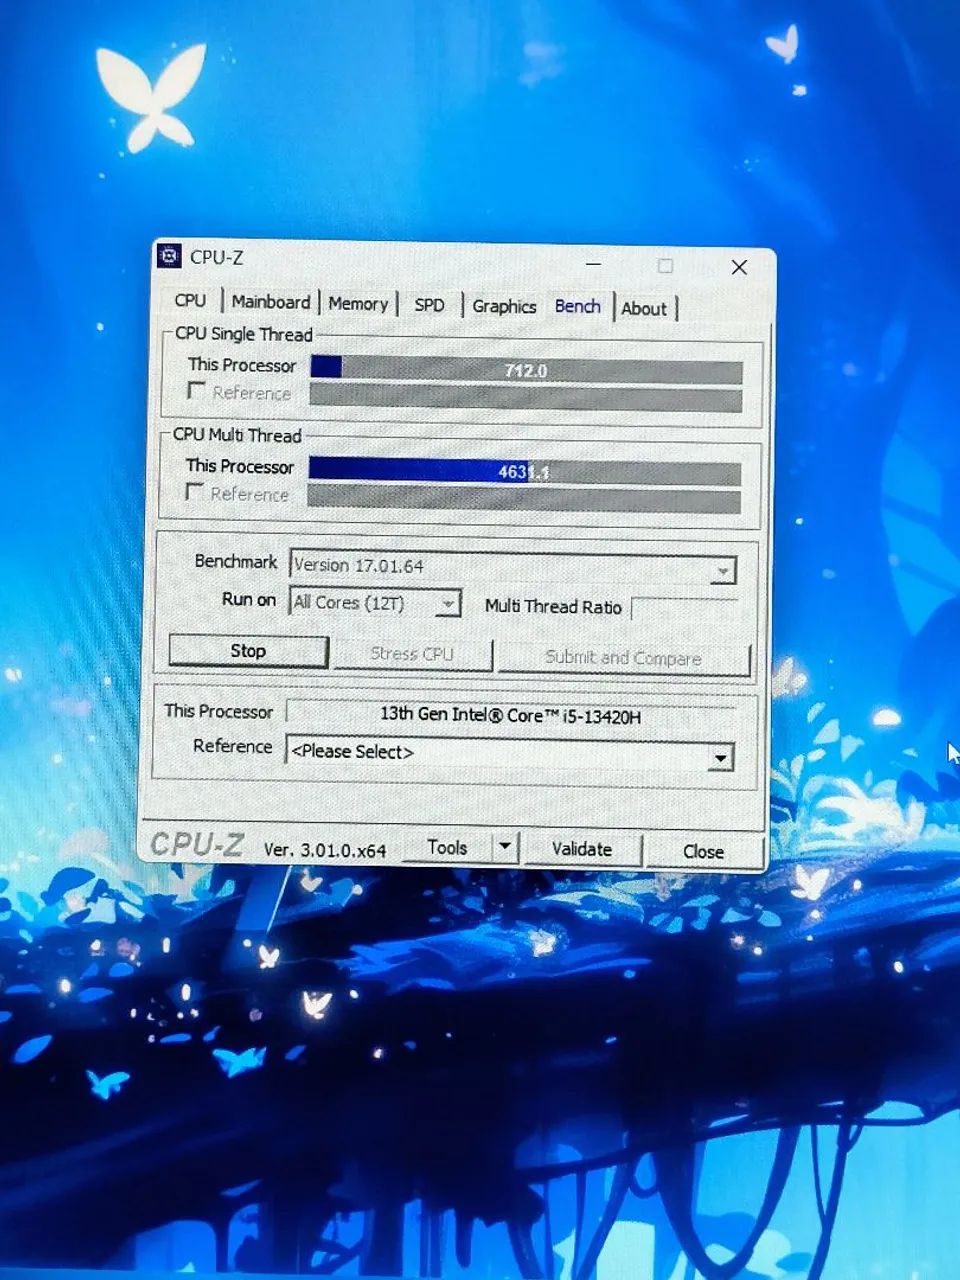Open the Tools dropdown arrow

[x=505, y=847]
